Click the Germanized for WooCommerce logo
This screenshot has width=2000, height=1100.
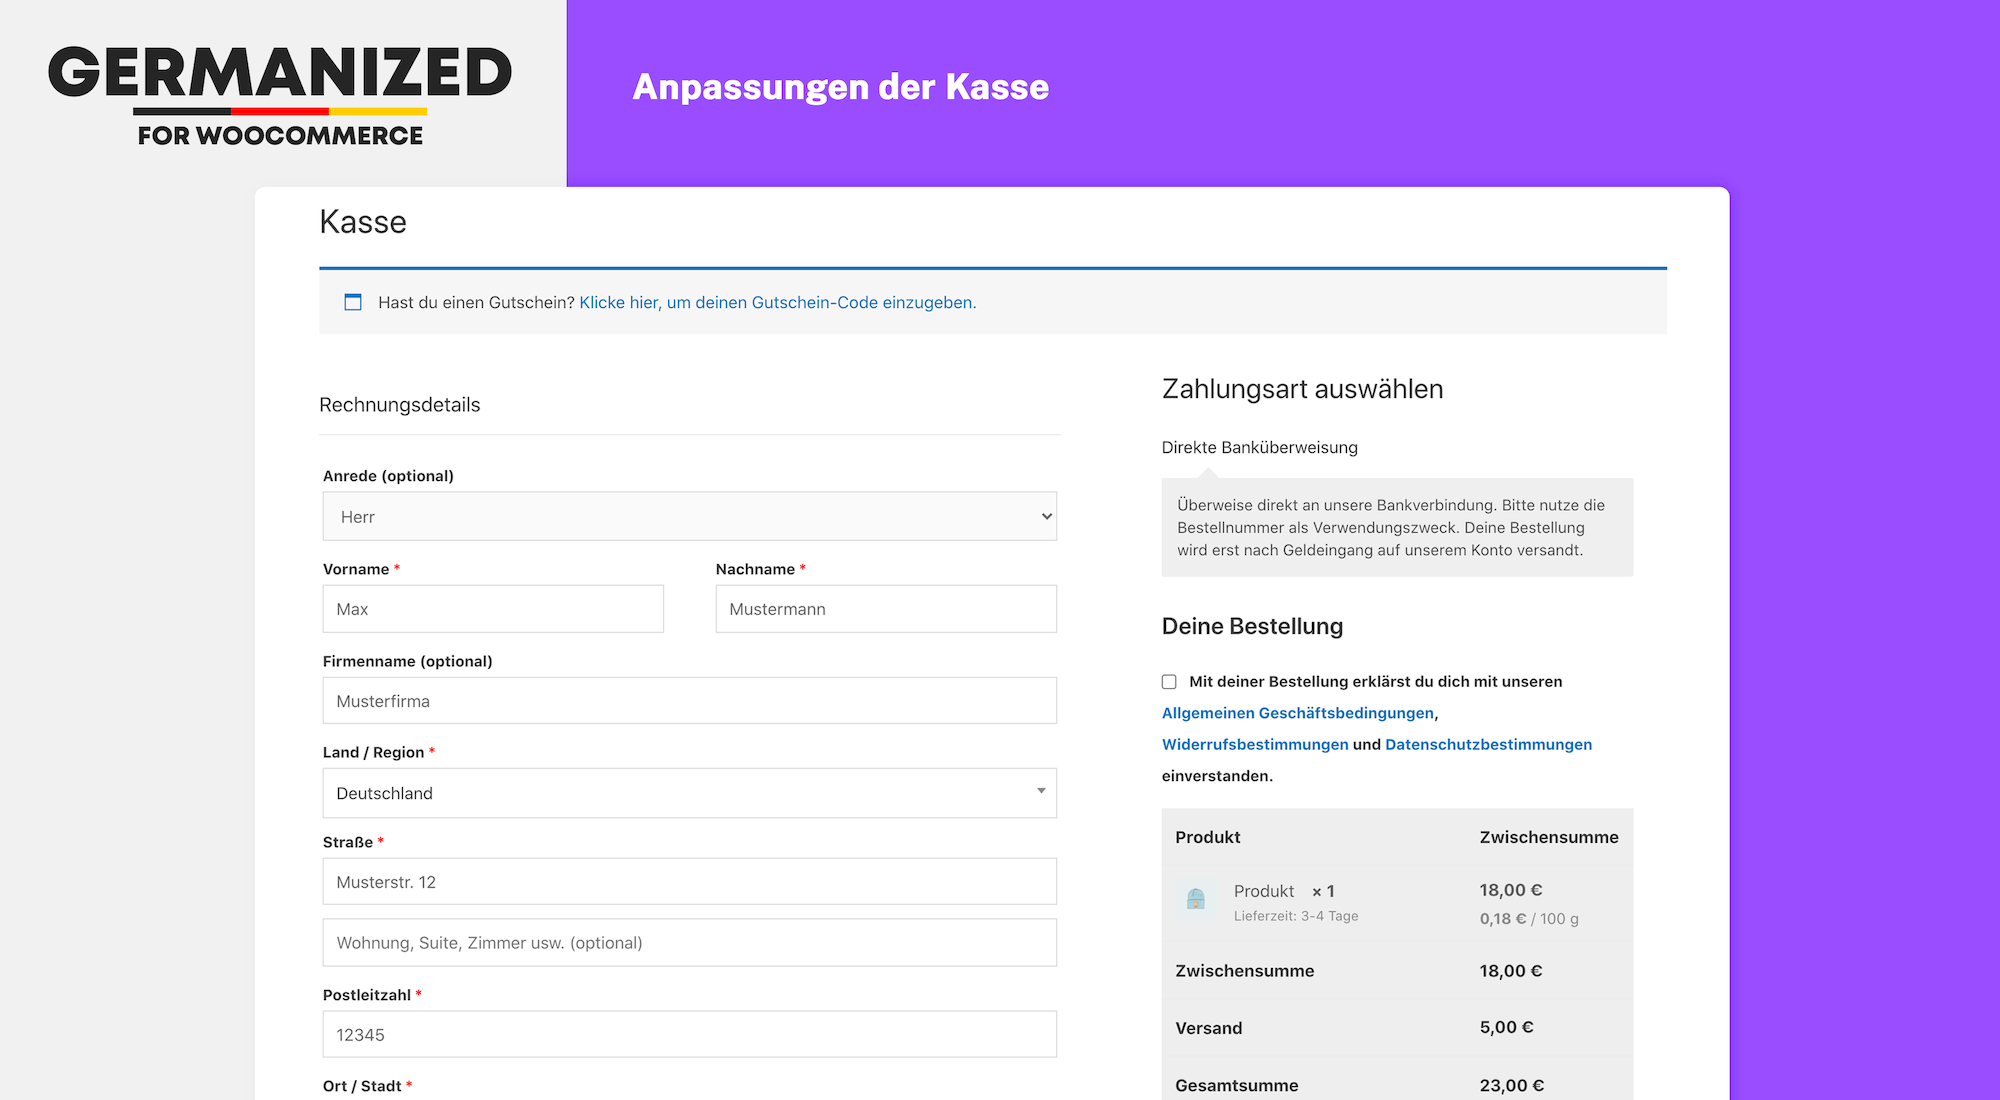280,95
